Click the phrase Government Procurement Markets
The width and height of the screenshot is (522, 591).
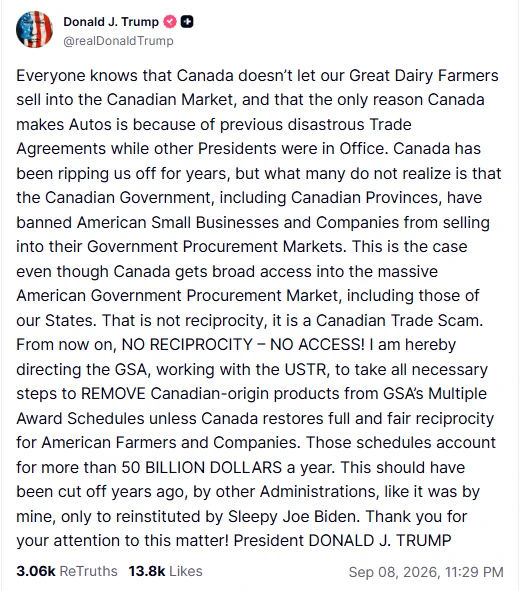pyautogui.click(x=215, y=247)
